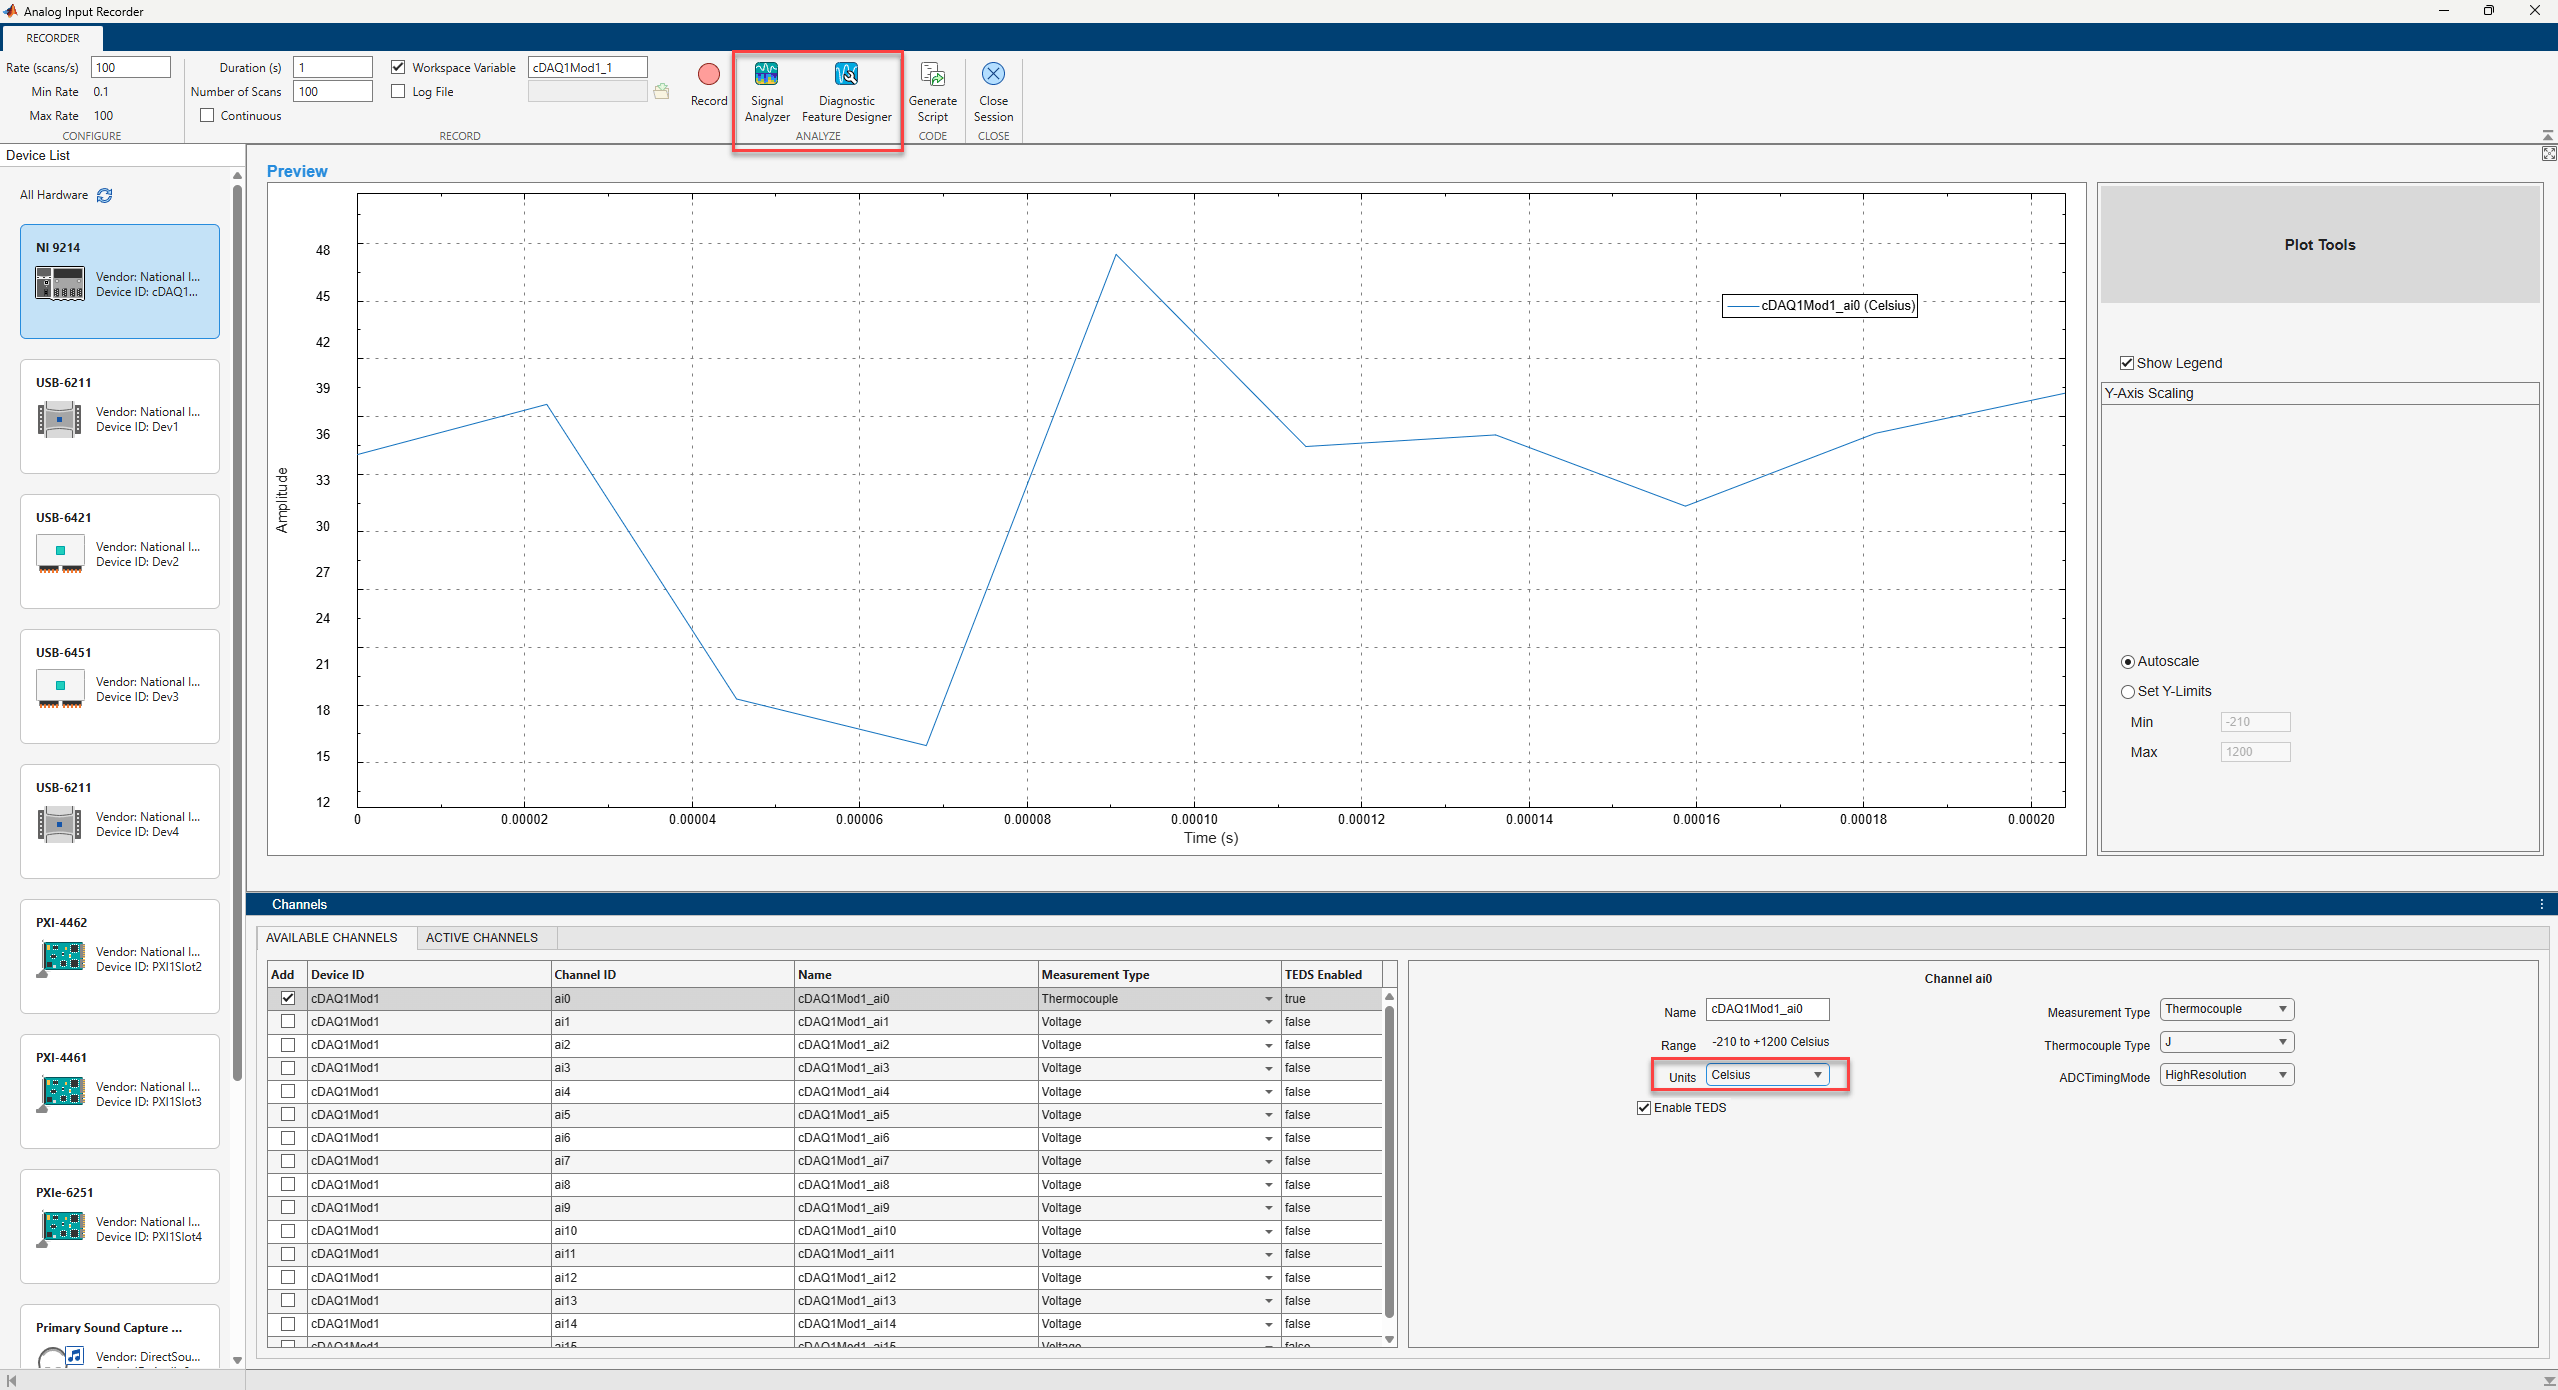Click the Check the Add box for channel ai7

[288, 1161]
